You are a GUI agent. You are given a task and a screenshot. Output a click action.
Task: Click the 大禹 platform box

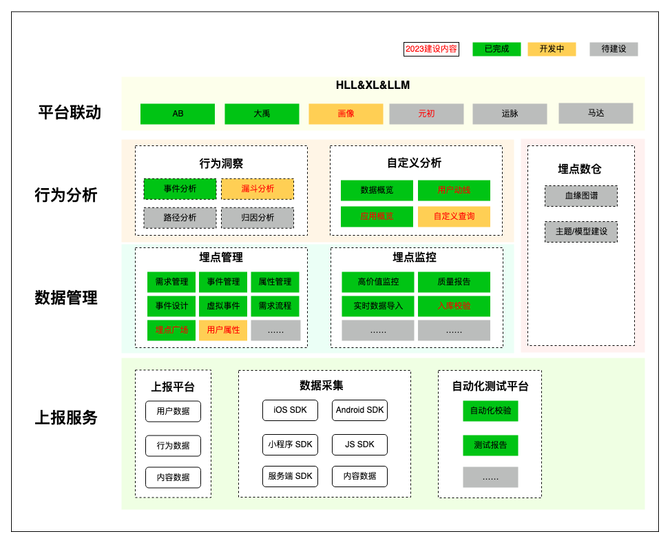[x=262, y=114]
